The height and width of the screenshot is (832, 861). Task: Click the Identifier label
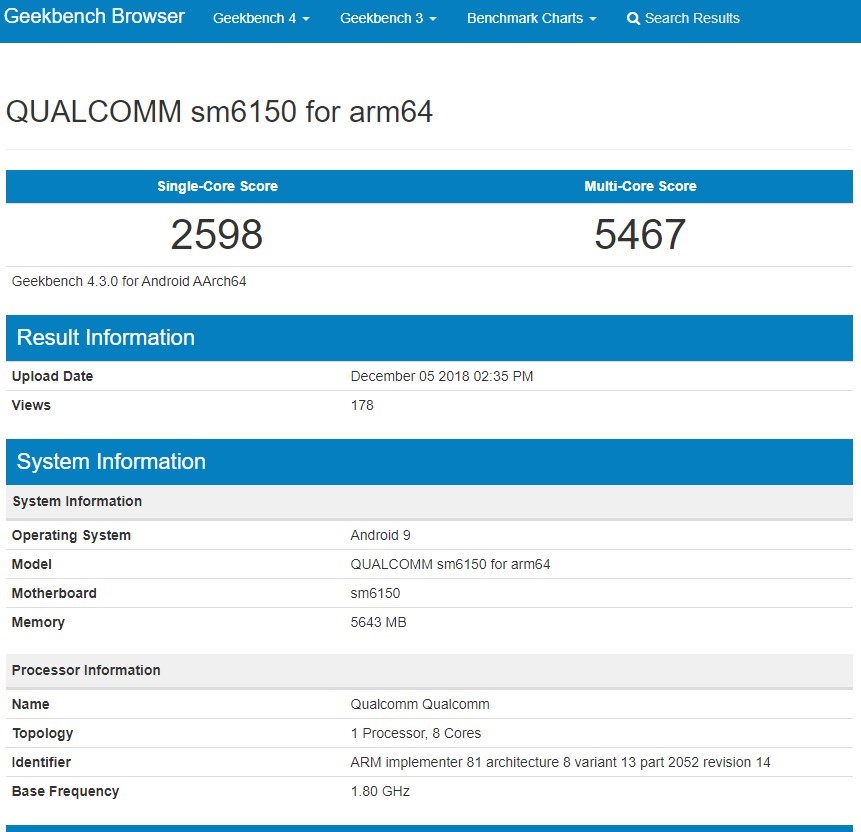pyautogui.click(x=41, y=762)
